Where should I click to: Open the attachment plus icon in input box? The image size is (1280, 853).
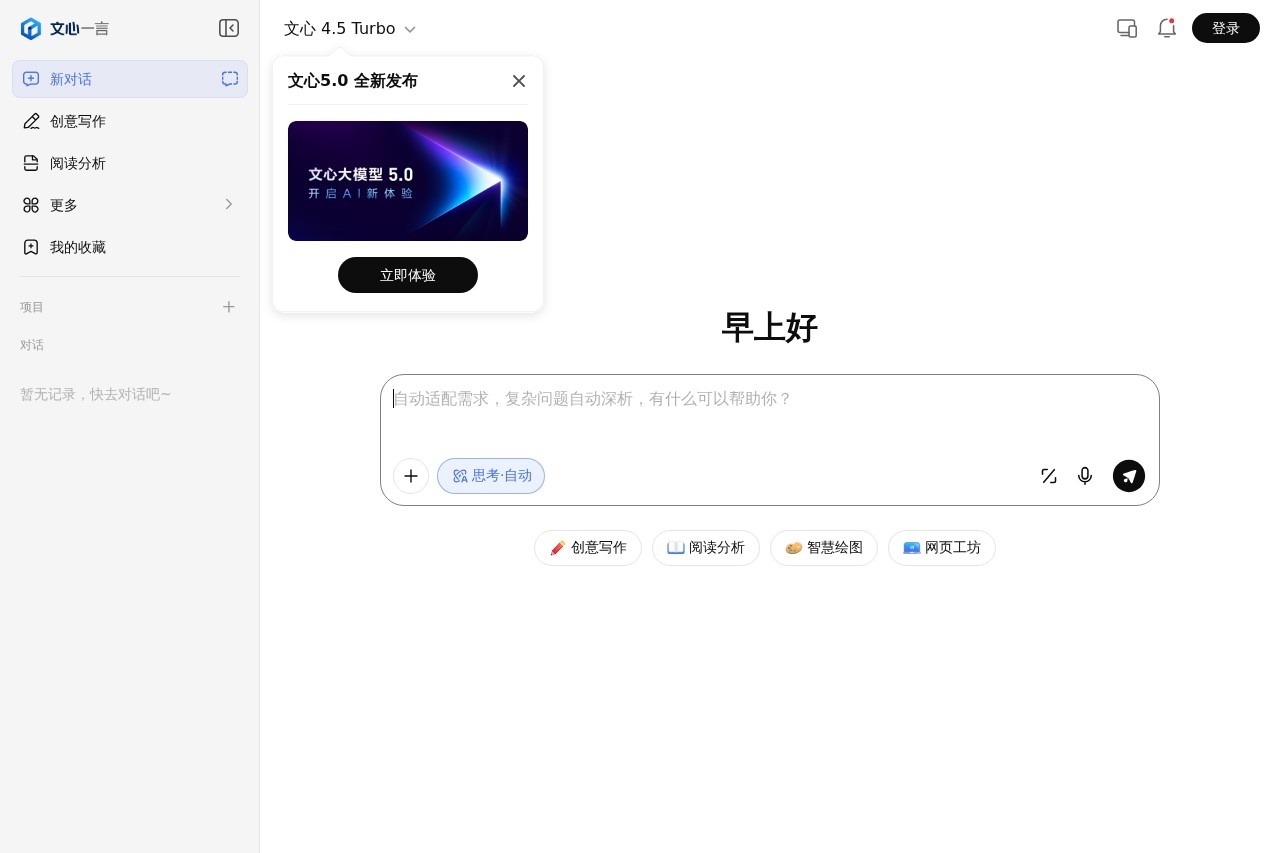coord(411,476)
